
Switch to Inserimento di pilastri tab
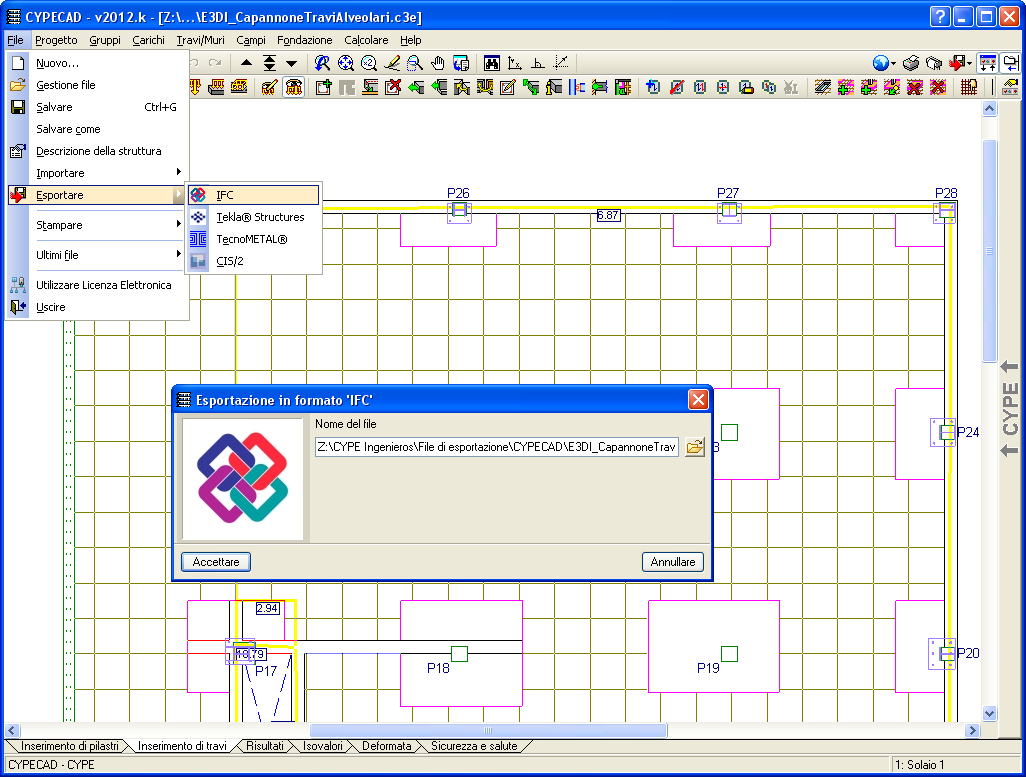70,746
